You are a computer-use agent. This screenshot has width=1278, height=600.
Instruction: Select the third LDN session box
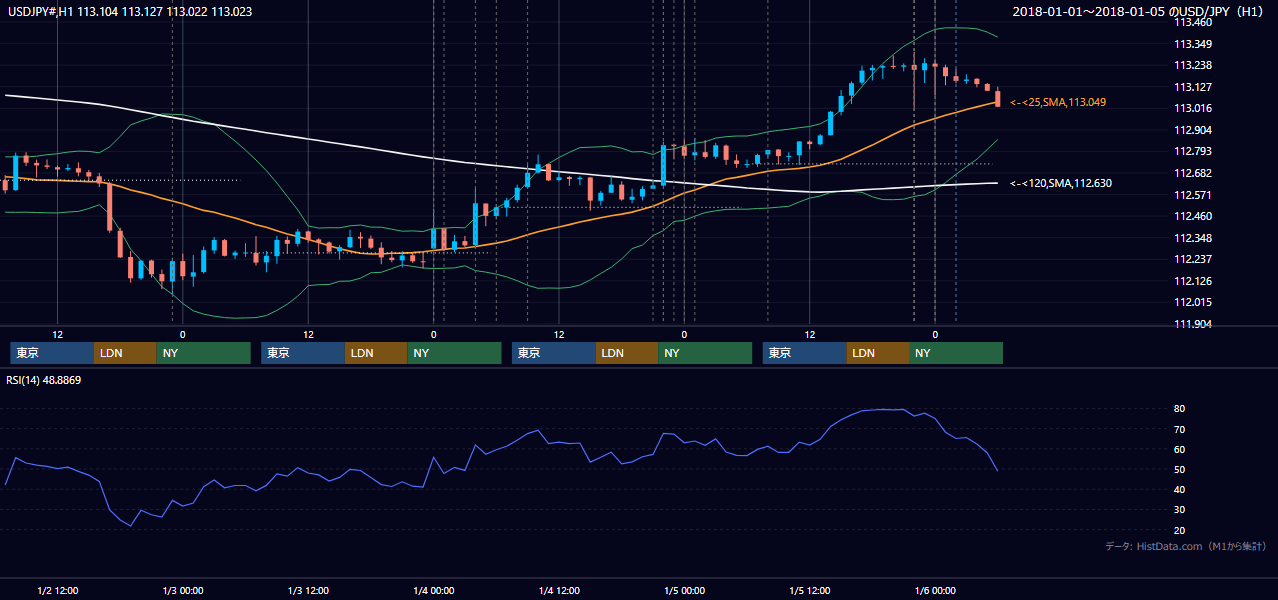627,353
